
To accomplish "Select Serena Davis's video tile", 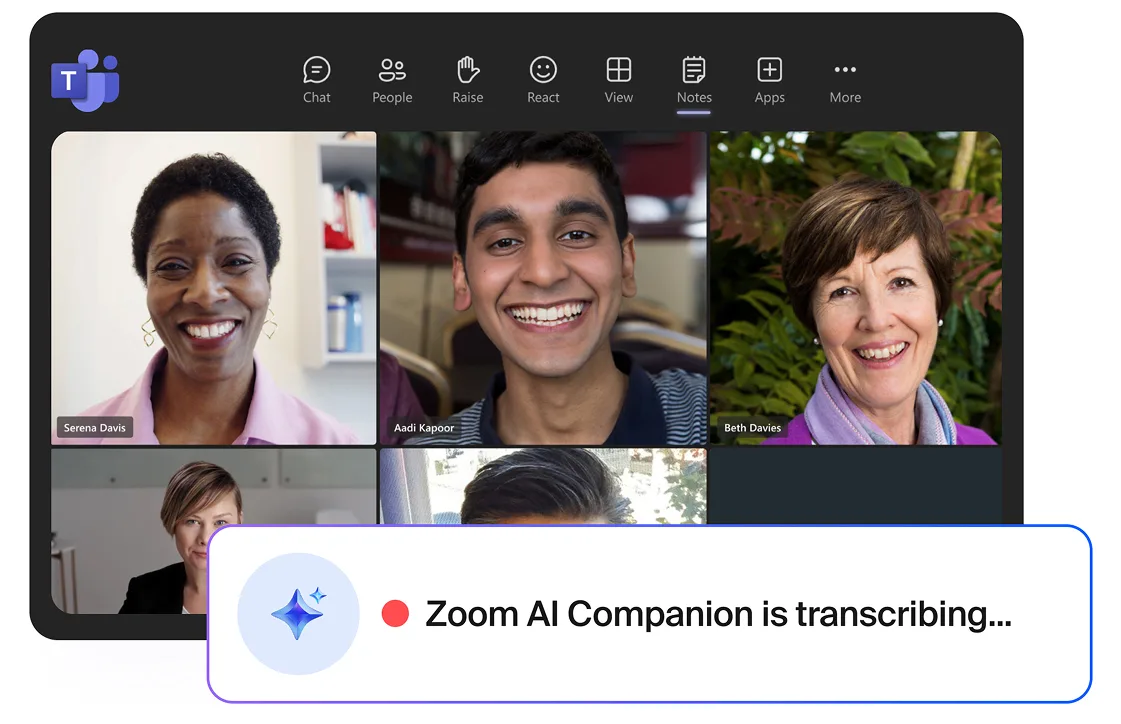I will (x=214, y=287).
